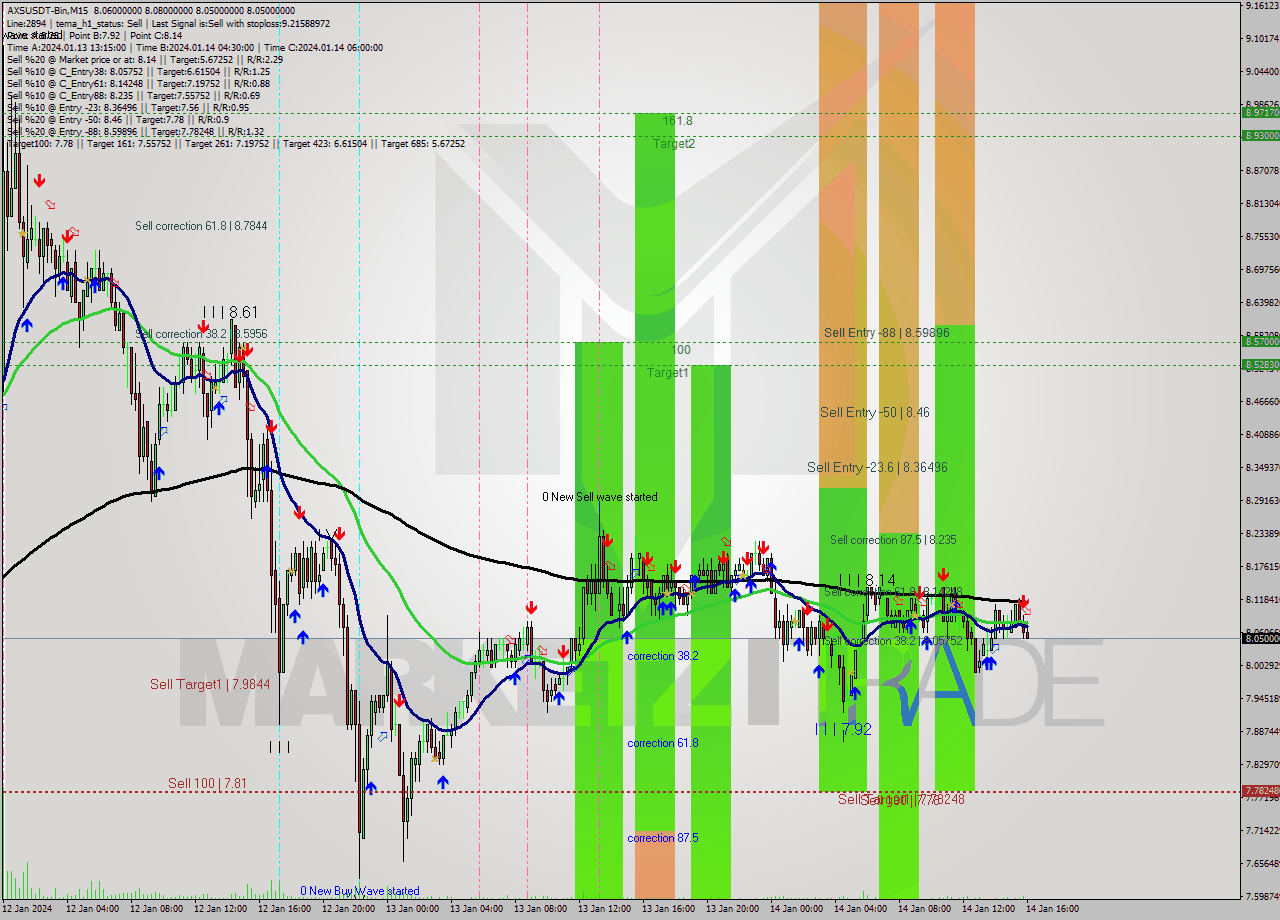Click the 9.16123 price scale value

(1261, 6)
